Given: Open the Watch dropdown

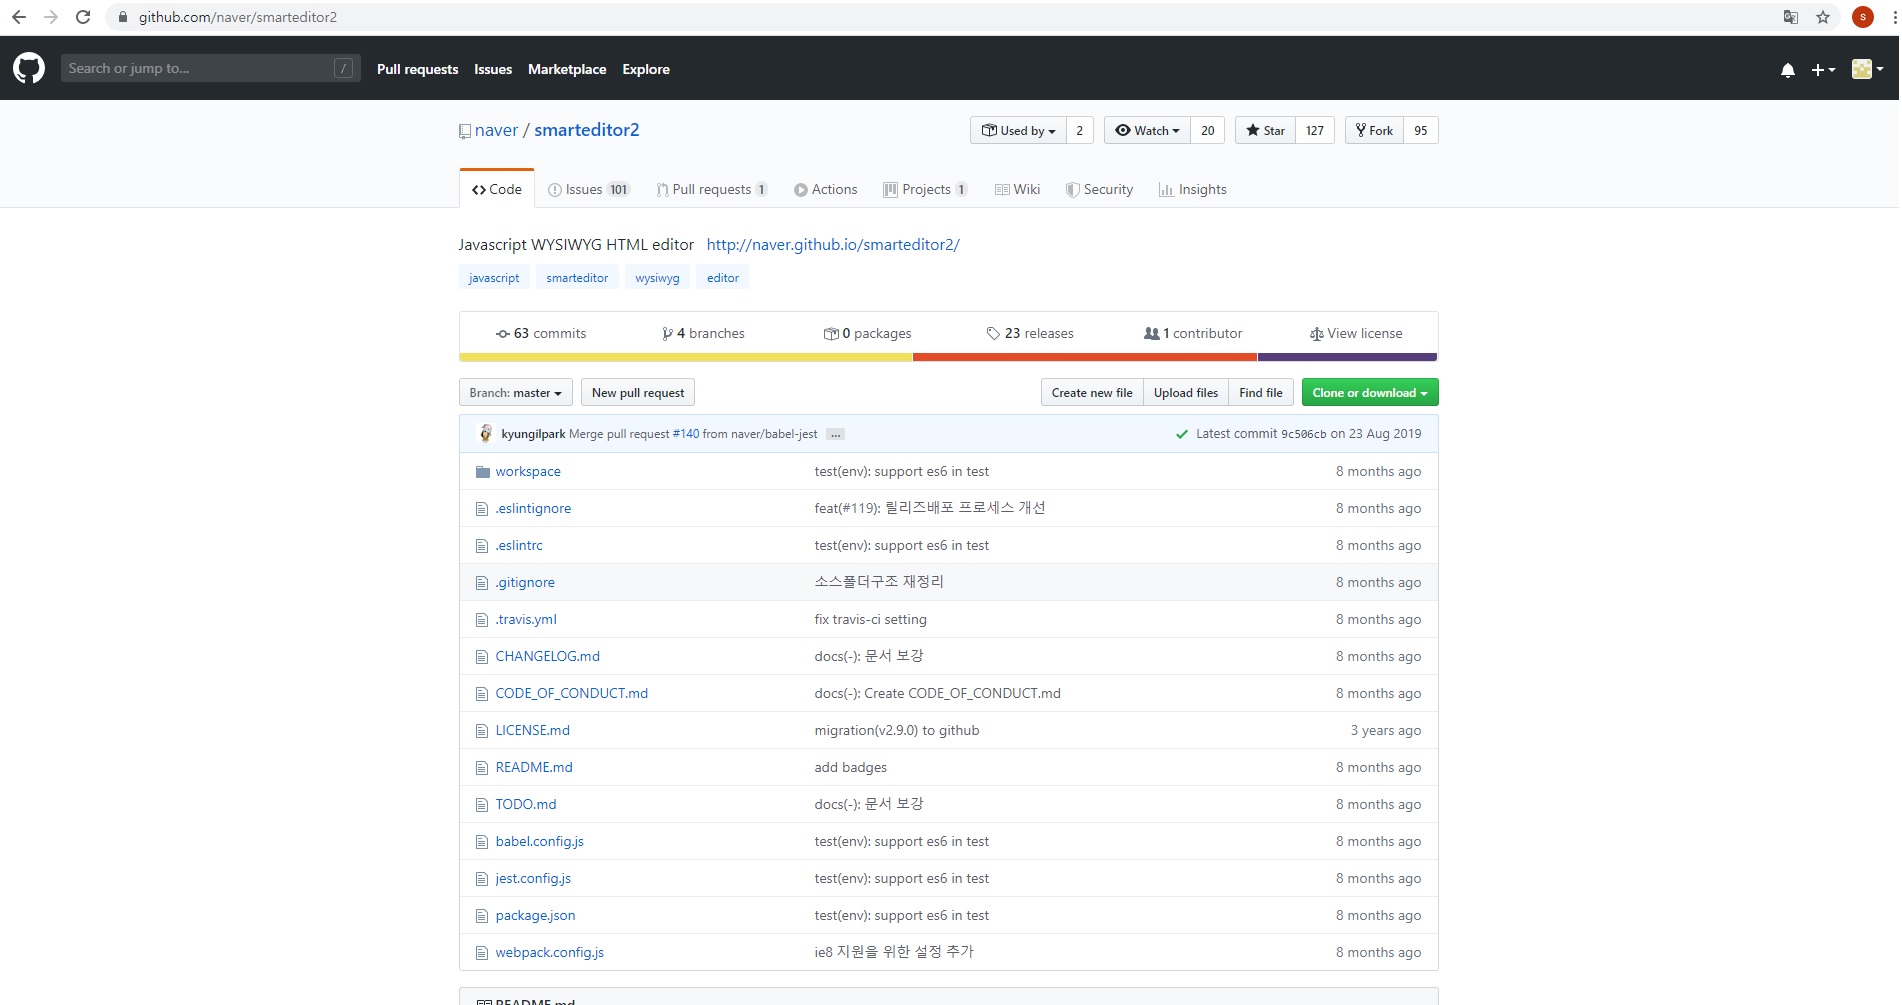Looking at the screenshot, I should click(1147, 131).
